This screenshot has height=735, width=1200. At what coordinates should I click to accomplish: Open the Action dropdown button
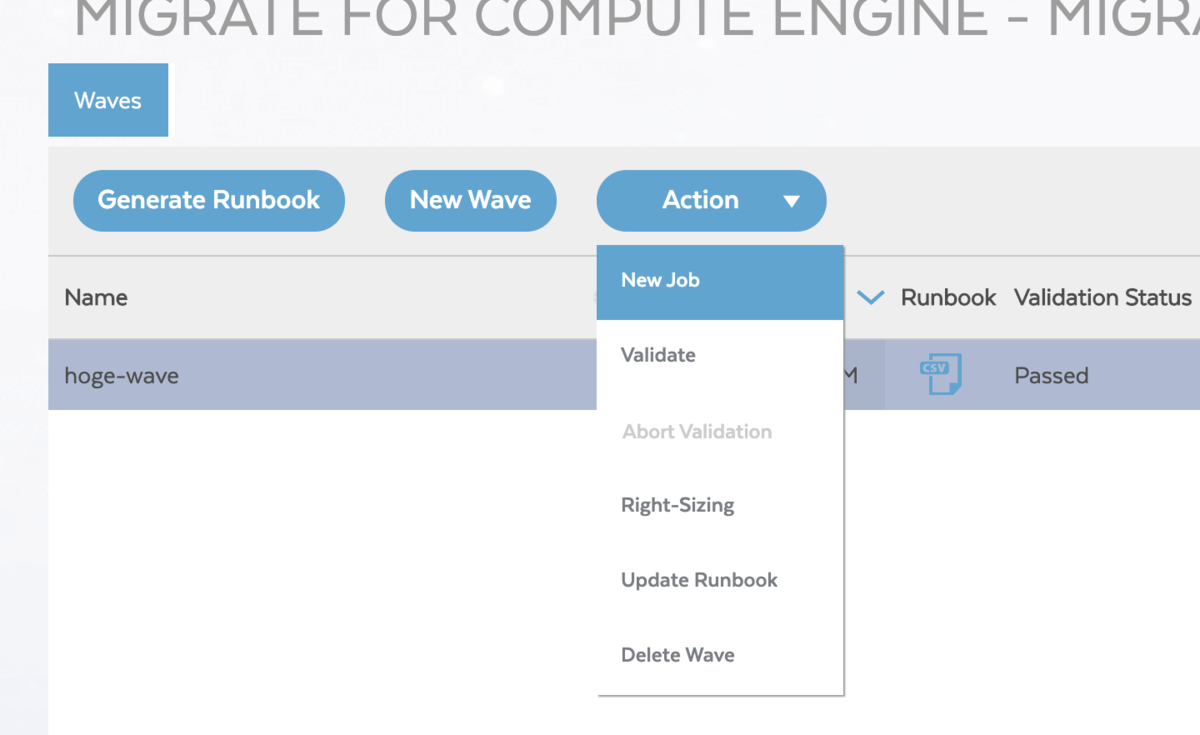711,200
